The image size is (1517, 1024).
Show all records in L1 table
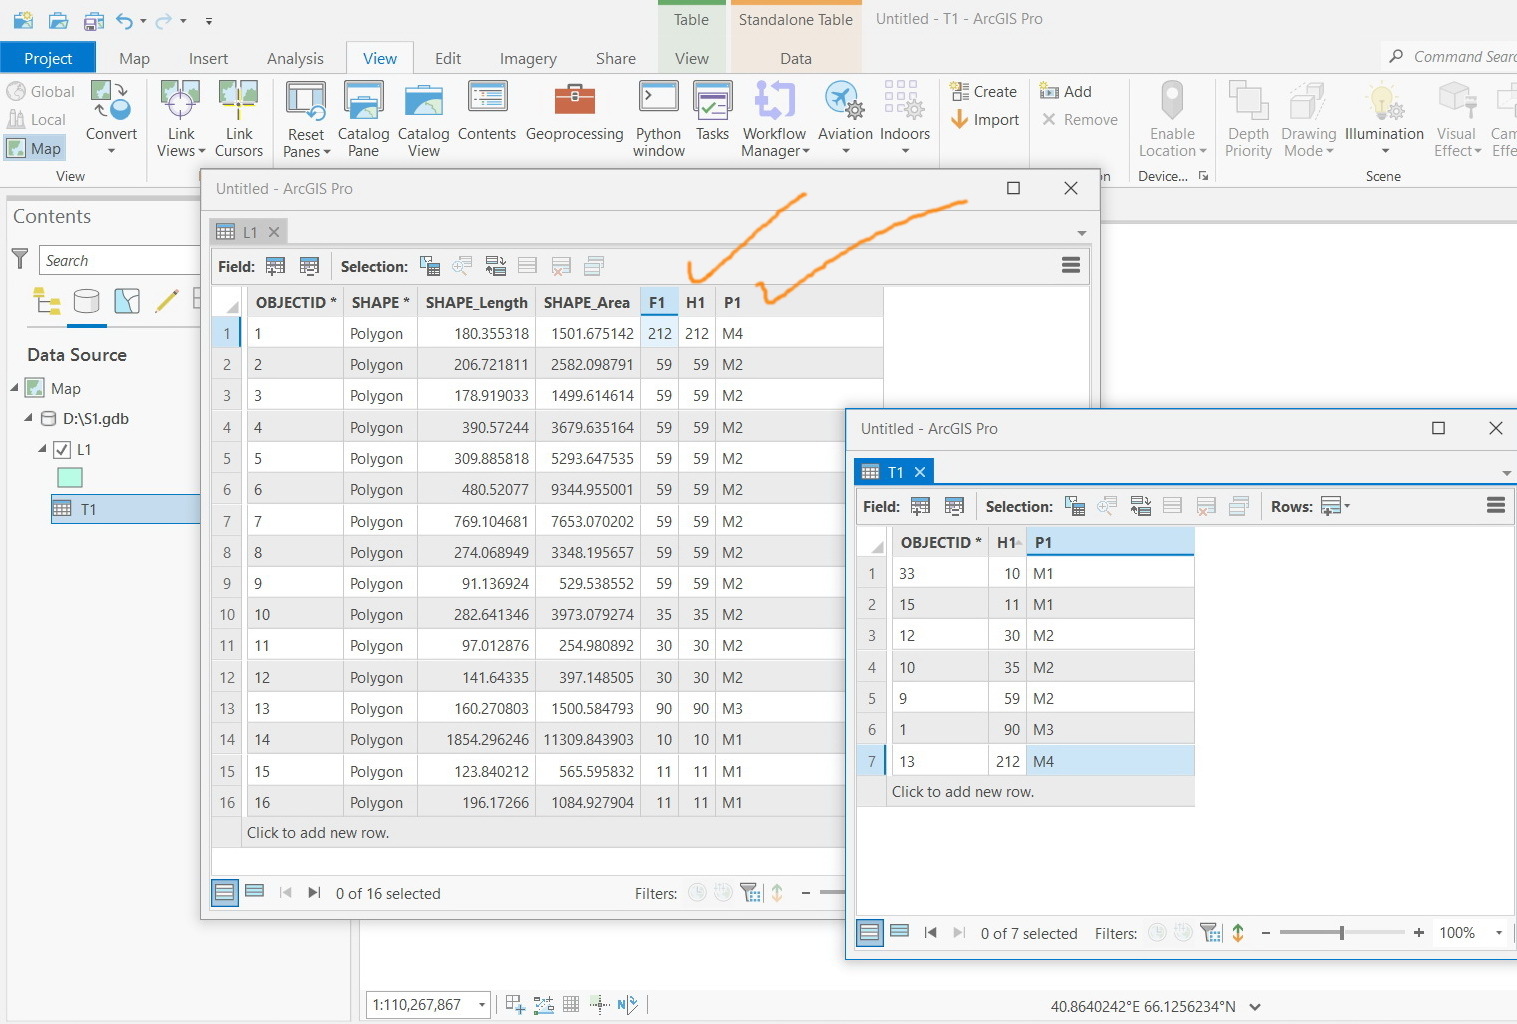225,892
